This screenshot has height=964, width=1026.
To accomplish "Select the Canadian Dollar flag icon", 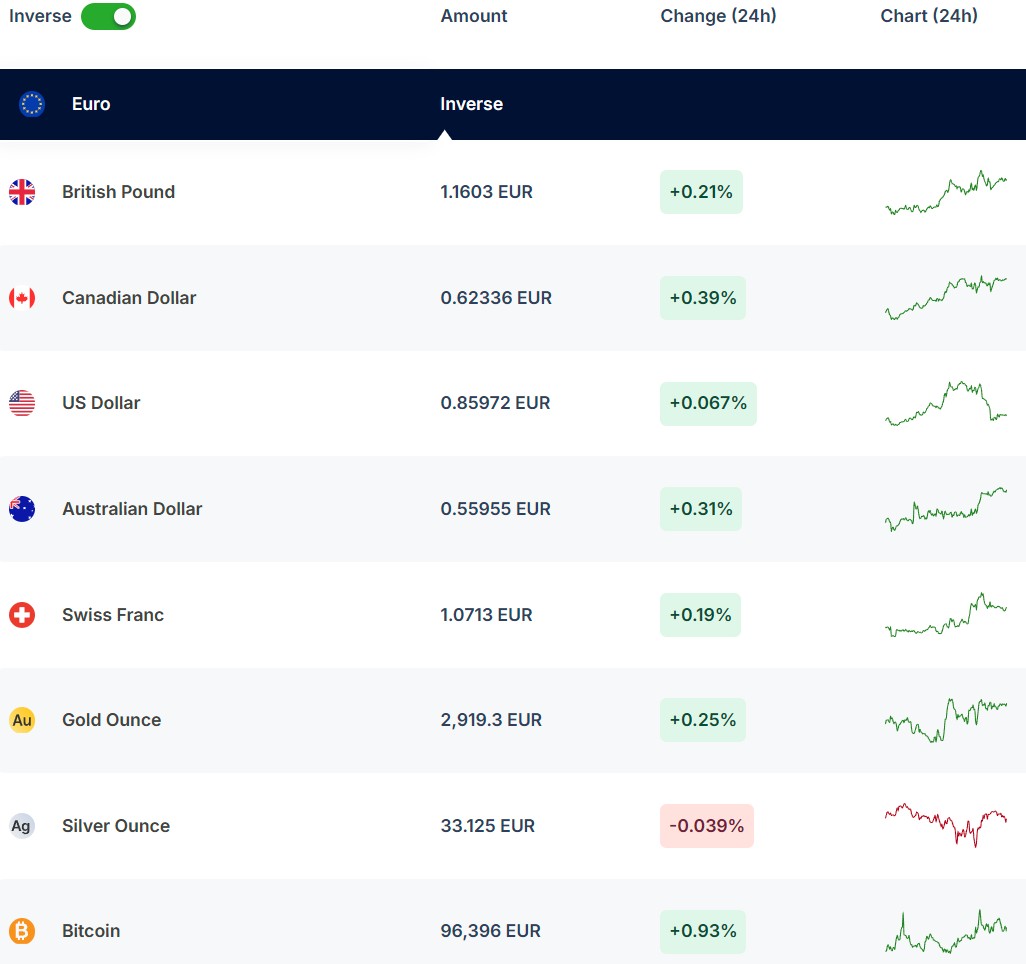I will 22,298.
